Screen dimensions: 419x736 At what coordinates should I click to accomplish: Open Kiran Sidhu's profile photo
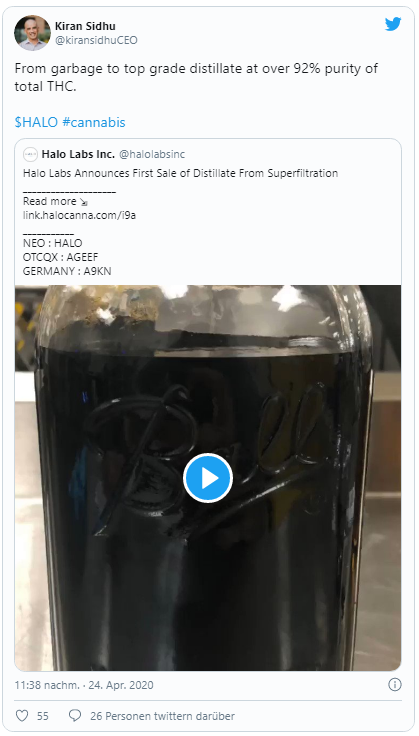pyautogui.click(x=32, y=33)
